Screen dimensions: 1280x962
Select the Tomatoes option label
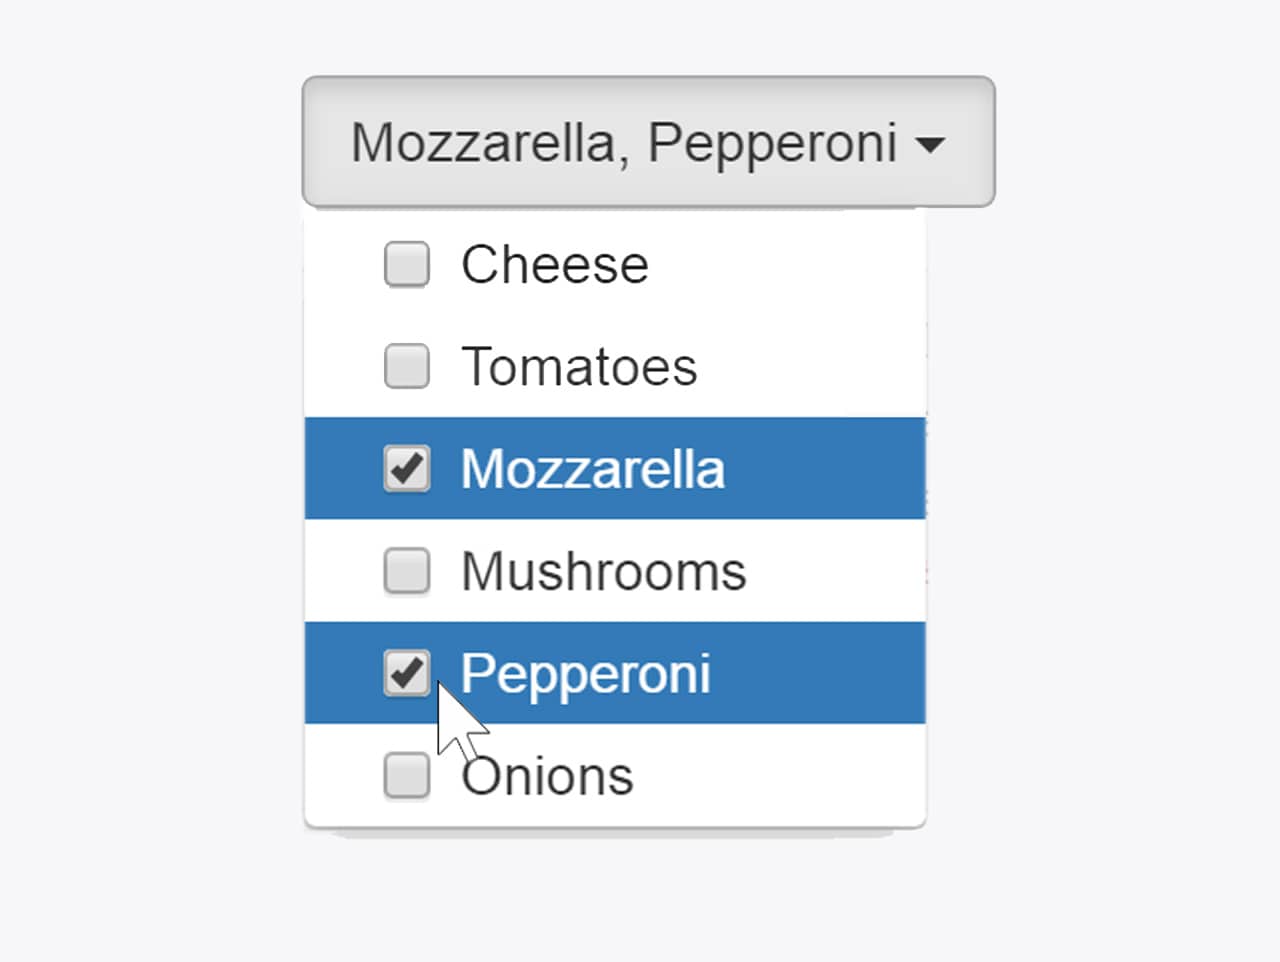coord(579,366)
